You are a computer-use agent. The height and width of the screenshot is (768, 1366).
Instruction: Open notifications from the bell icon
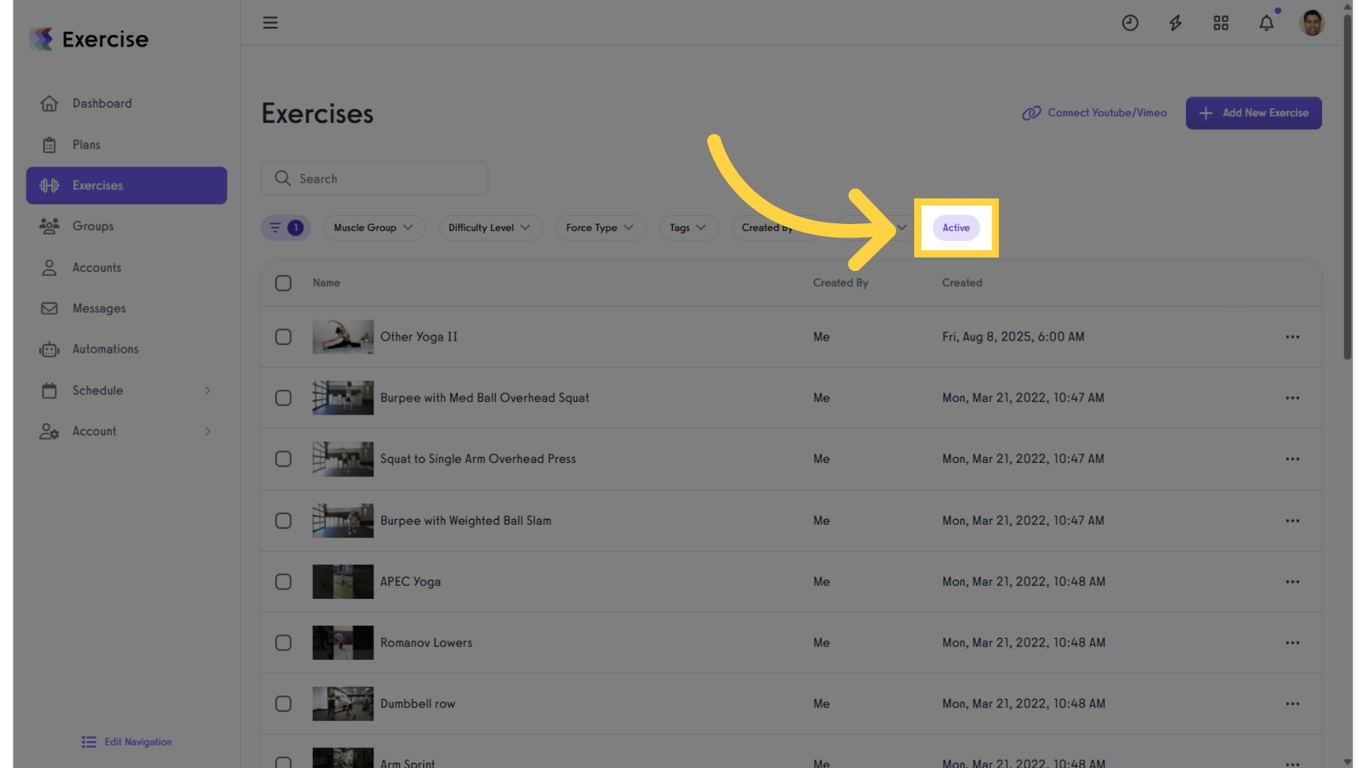pyautogui.click(x=1266, y=22)
